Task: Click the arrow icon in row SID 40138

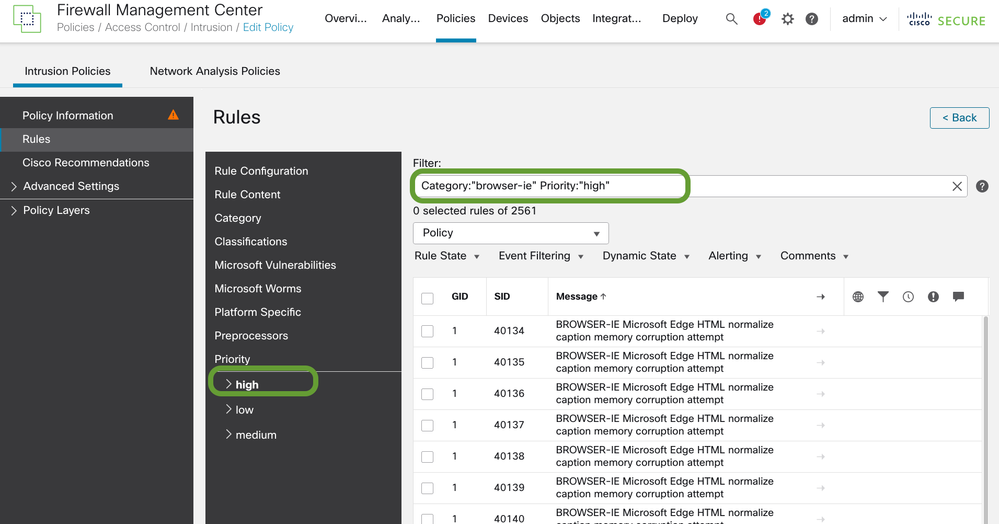Action: coord(821,456)
